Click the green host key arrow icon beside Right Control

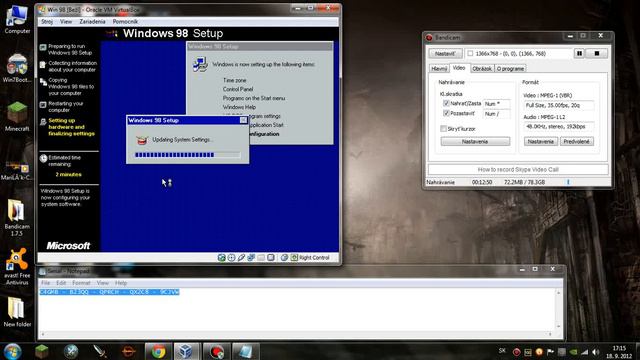[294, 258]
